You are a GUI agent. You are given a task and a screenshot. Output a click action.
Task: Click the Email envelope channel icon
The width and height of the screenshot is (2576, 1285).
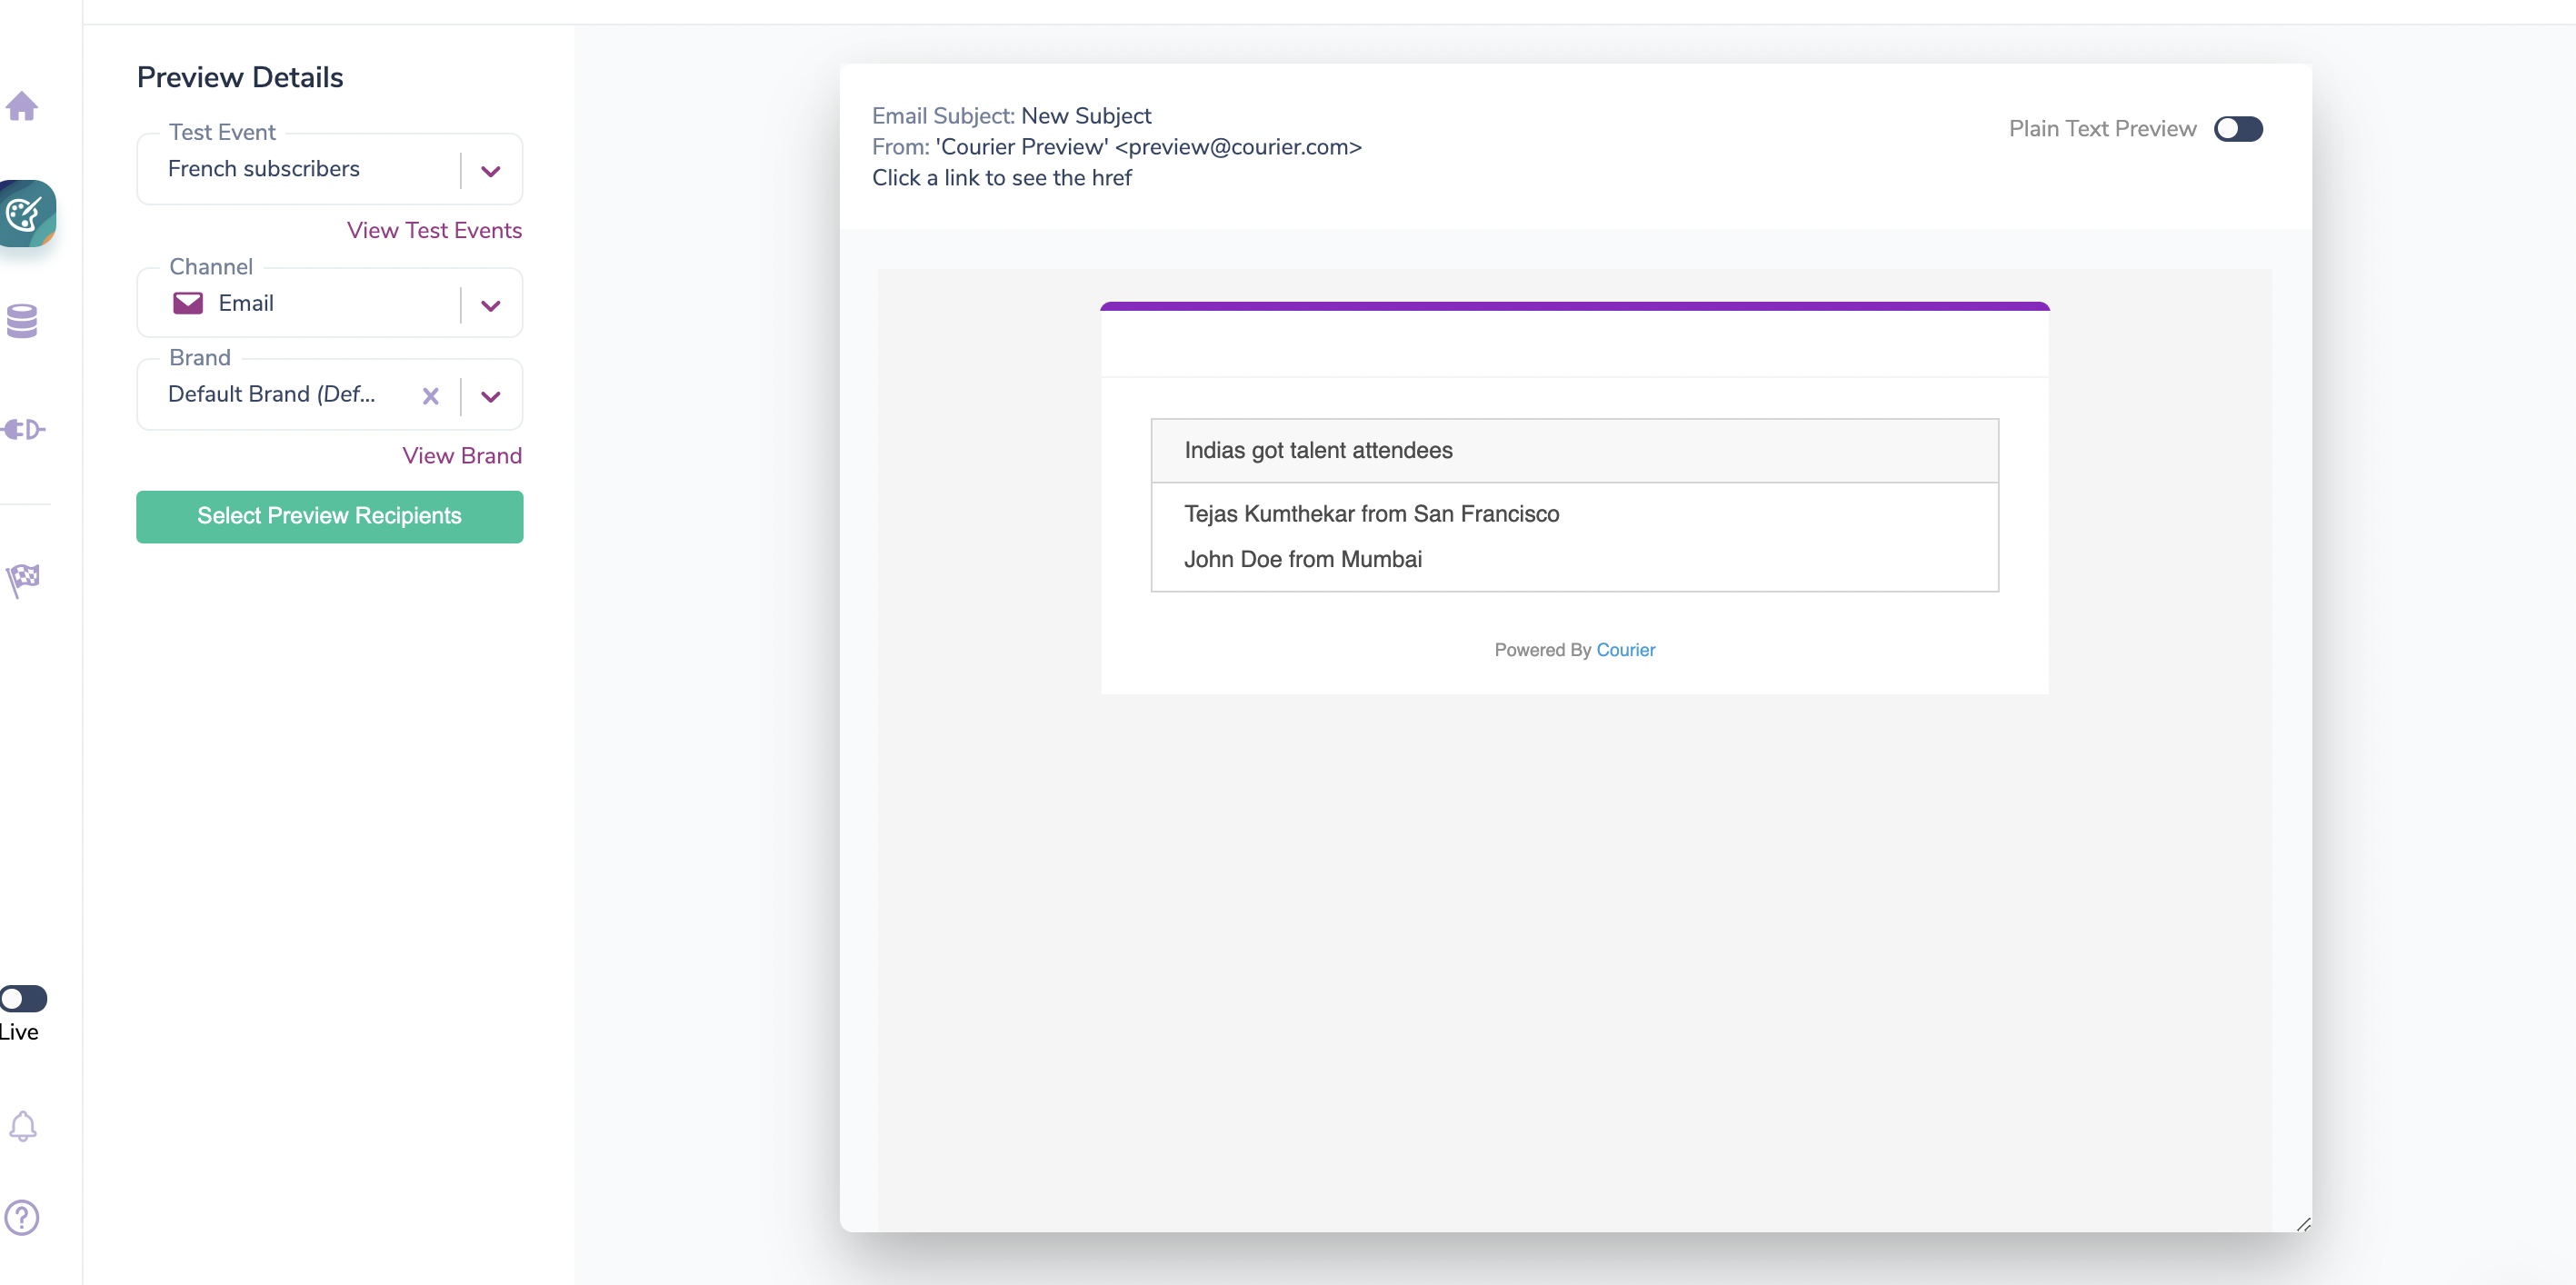[x=188, y=303]
